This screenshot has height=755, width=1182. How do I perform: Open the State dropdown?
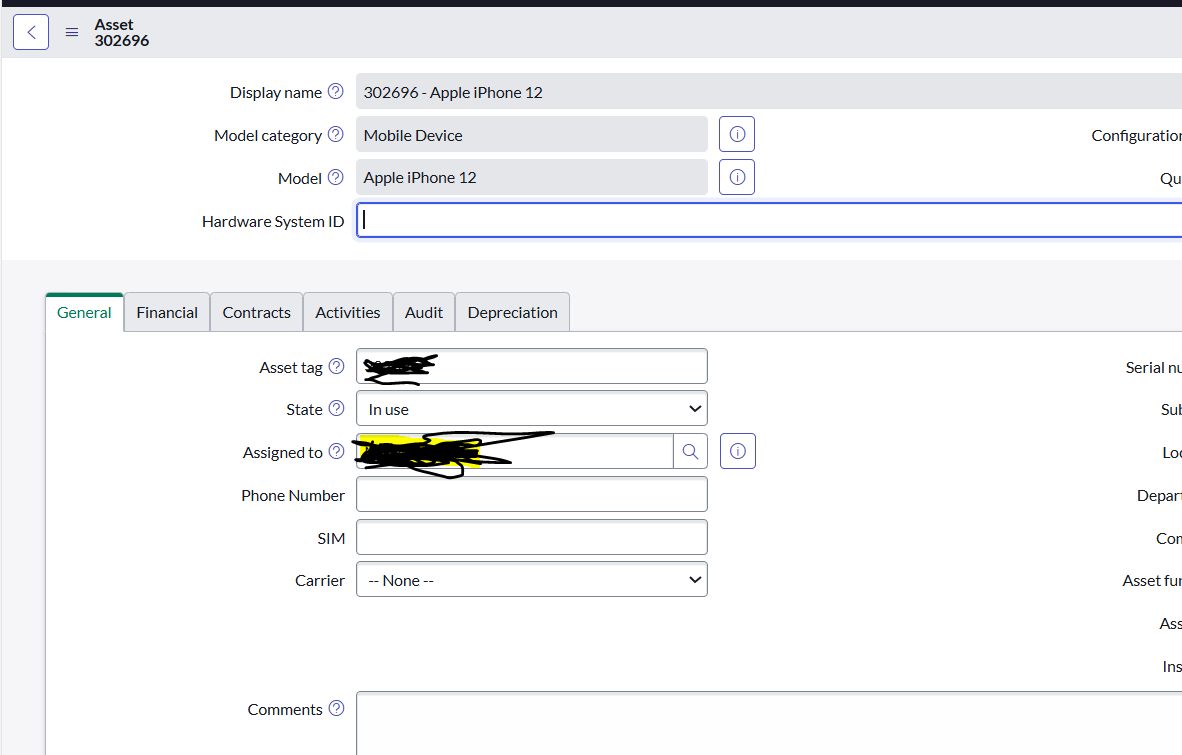pos(531,408)
